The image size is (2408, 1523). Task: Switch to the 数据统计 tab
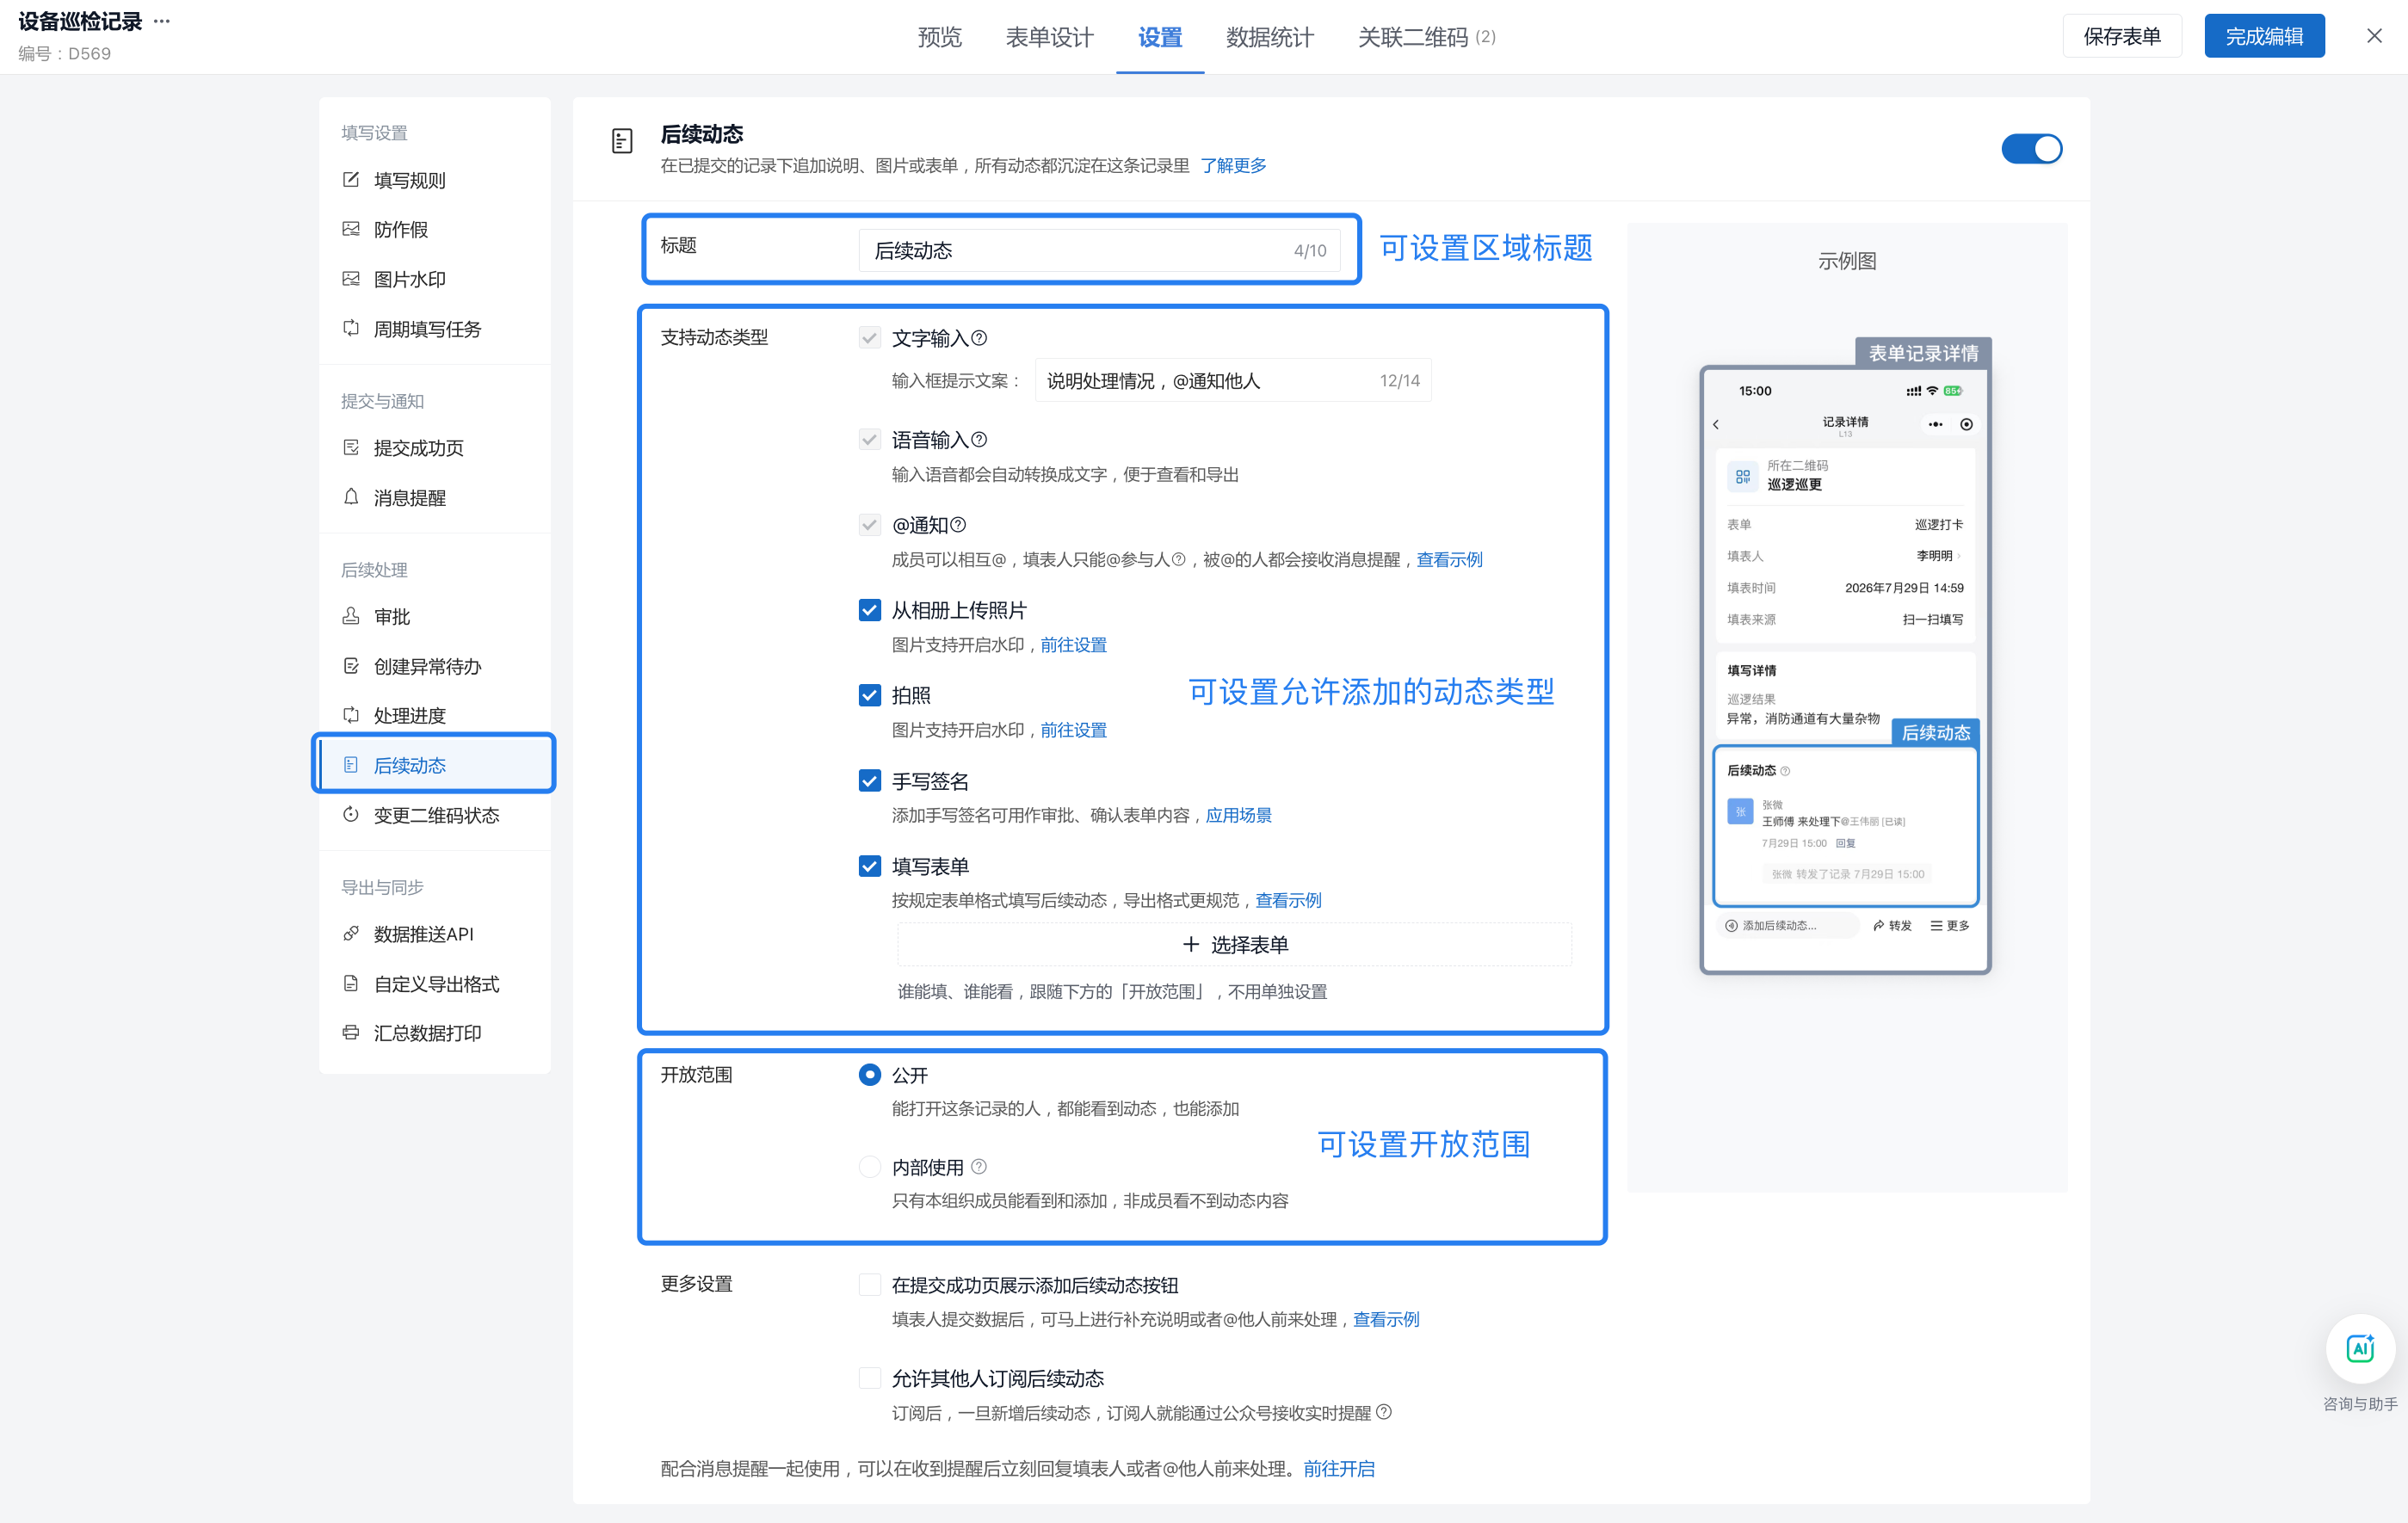pyautogui.click(x=1270, y=37)
